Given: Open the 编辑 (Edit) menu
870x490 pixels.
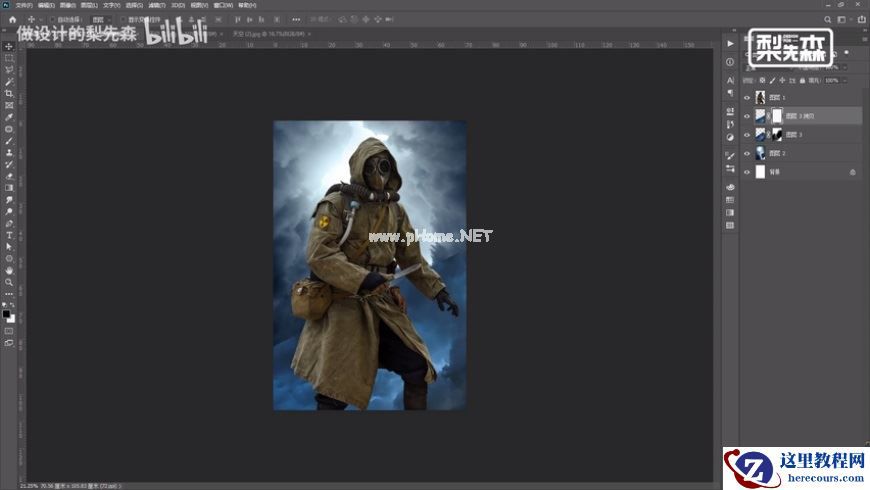Looking at the screenshot, I should pyautogui.click(x=45, y=5).
